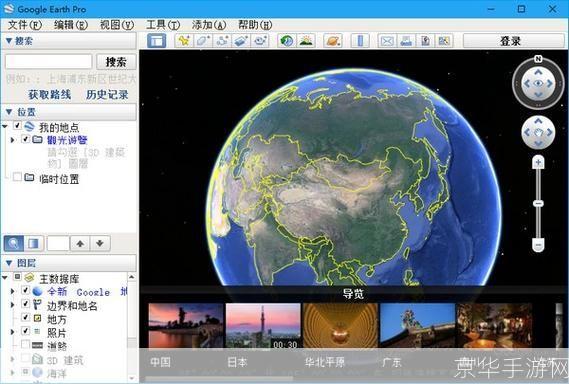Collapse the 搜索 panel
This screenshot has height=384, width=569.
click(9, 41)
